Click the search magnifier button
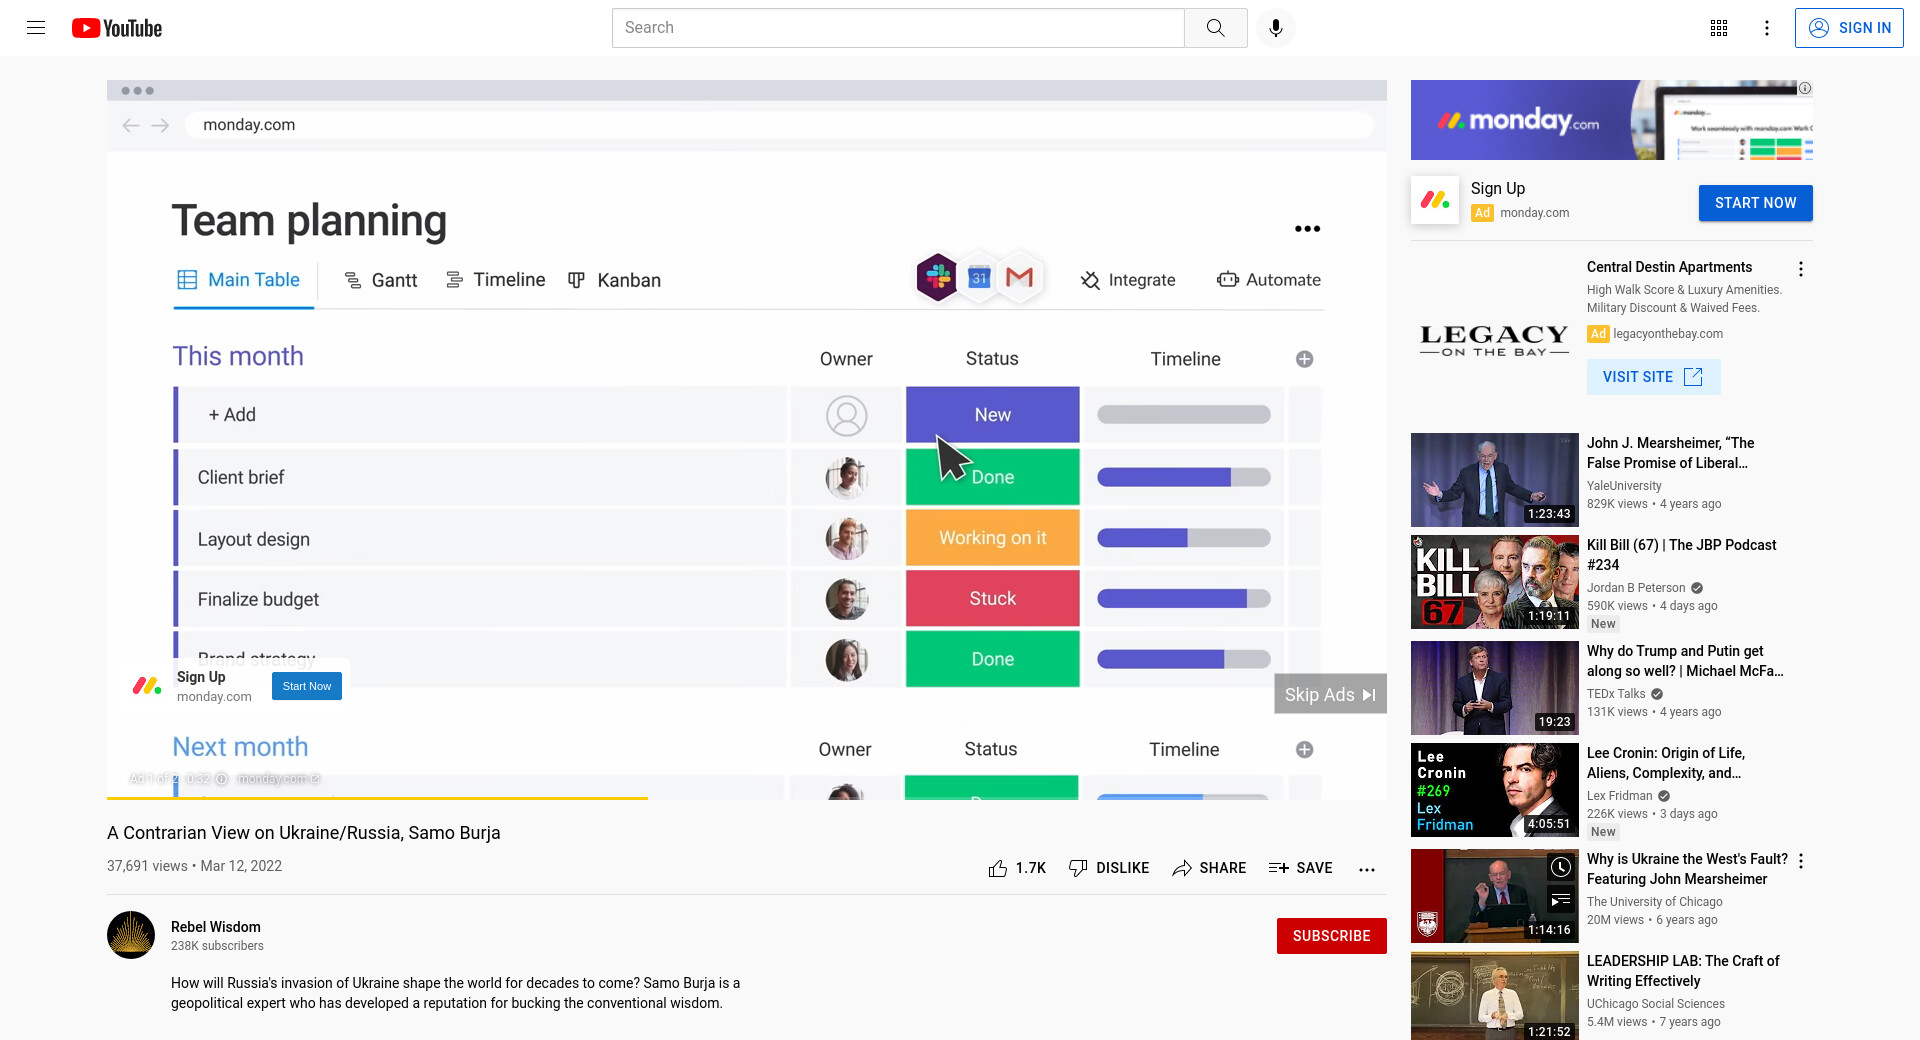Image resolution: width=1920 pixels, height=1040 pixels. coord(1216,28)
